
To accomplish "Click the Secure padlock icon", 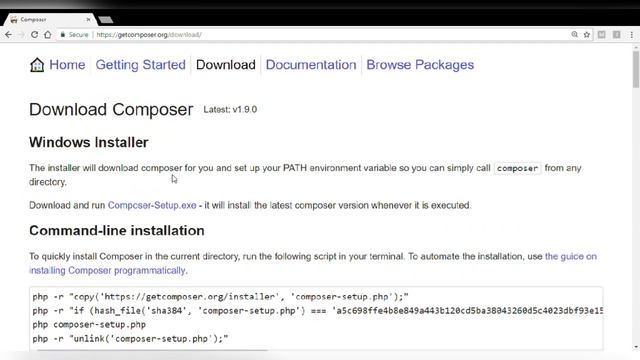I will (x=62, y=35).
